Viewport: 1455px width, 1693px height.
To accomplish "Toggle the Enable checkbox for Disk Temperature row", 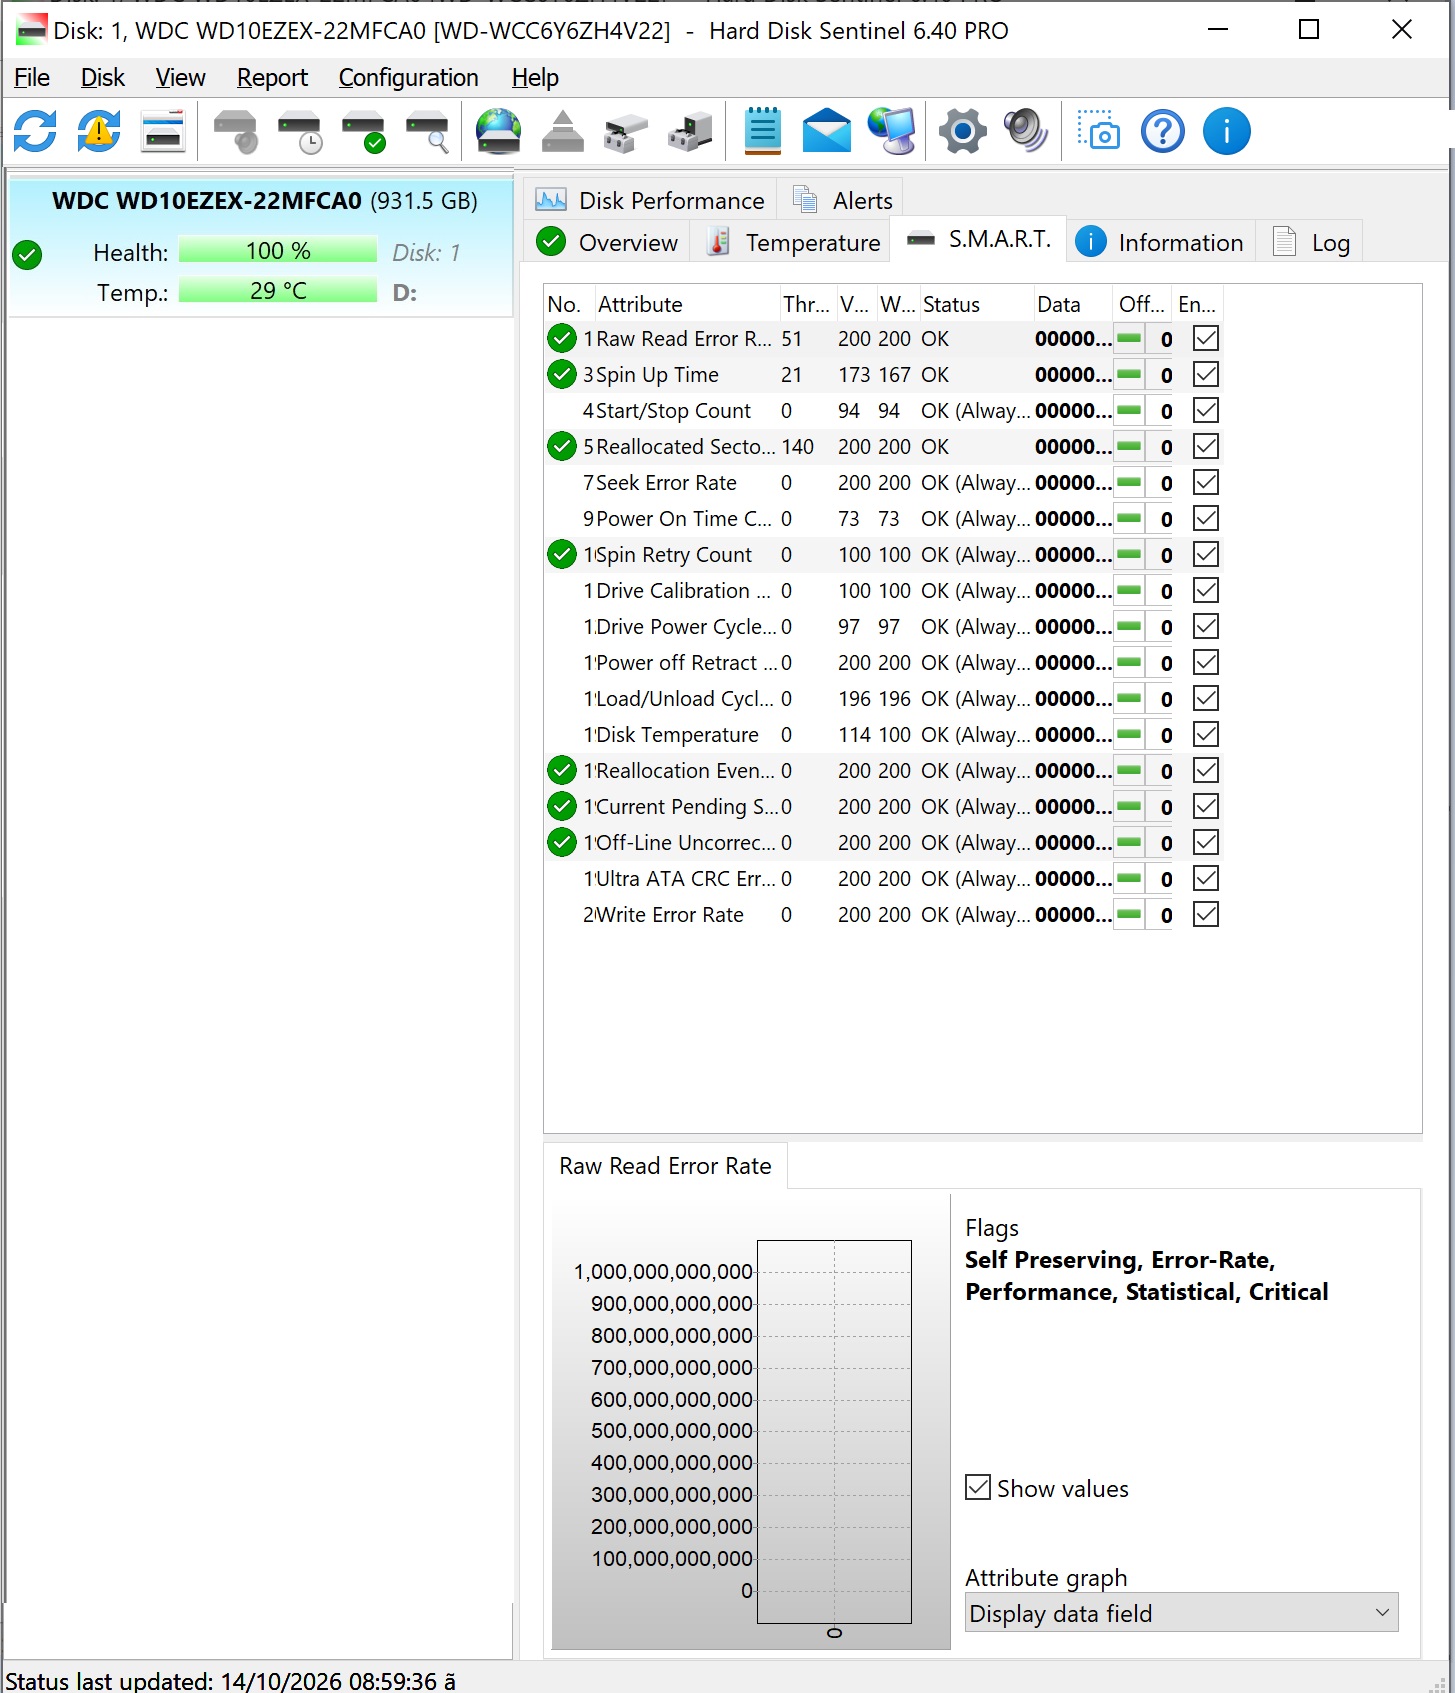I will click(1206, 735).
